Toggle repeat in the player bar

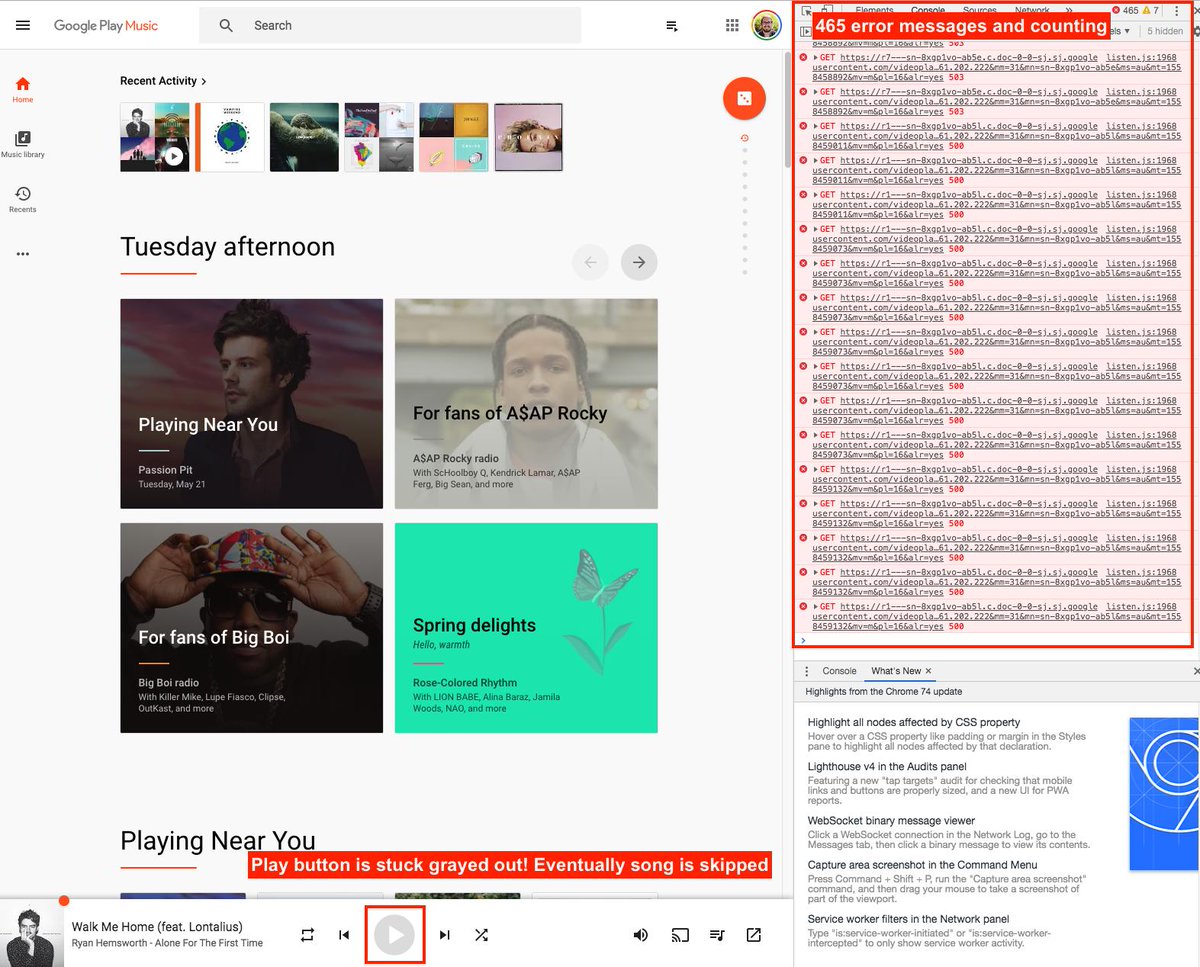coord(307,935)
